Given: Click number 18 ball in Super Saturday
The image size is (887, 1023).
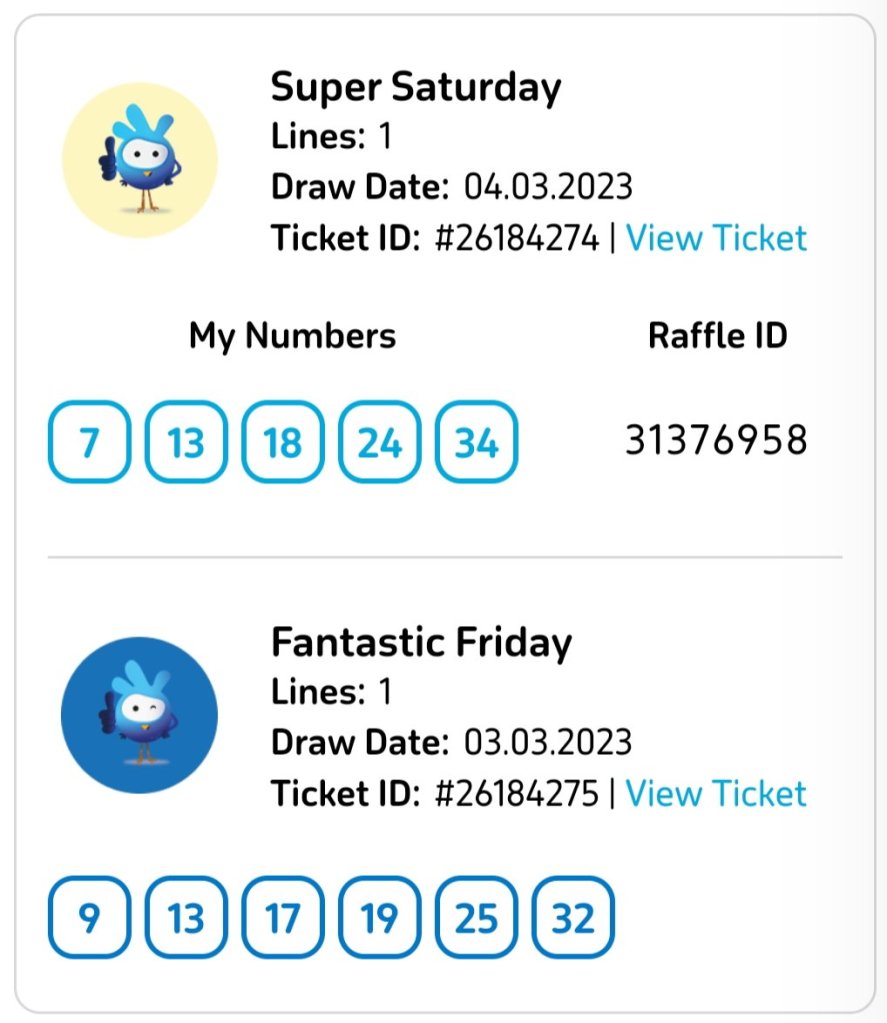Looking at the screenshot, I should (283, 441).
